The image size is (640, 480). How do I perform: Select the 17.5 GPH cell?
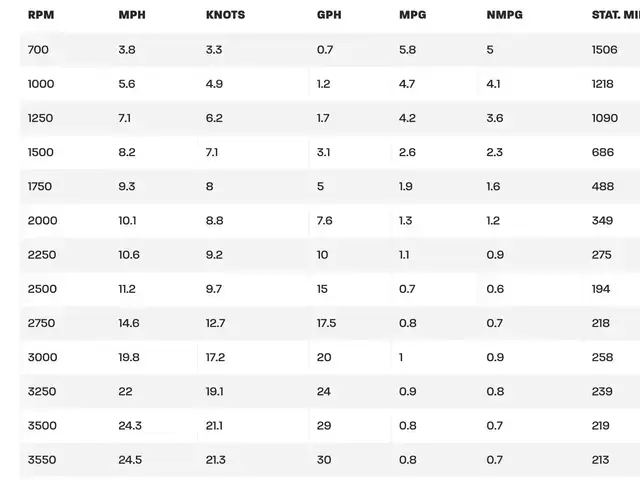click(x=326, y=323)
